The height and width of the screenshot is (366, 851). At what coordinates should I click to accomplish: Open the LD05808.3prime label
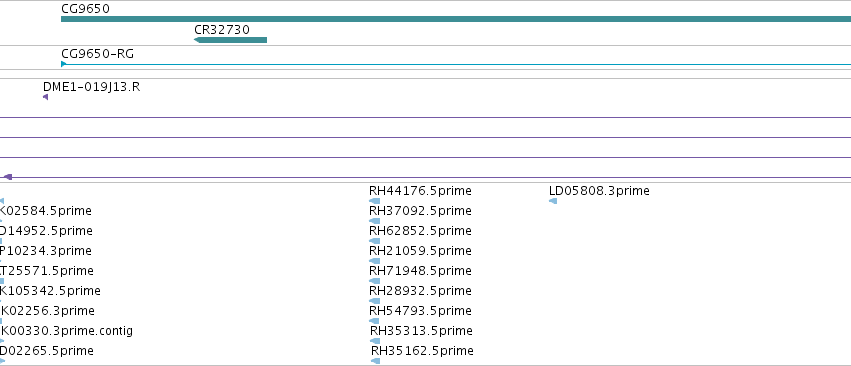pyautogui.click(x=599, y=191)
